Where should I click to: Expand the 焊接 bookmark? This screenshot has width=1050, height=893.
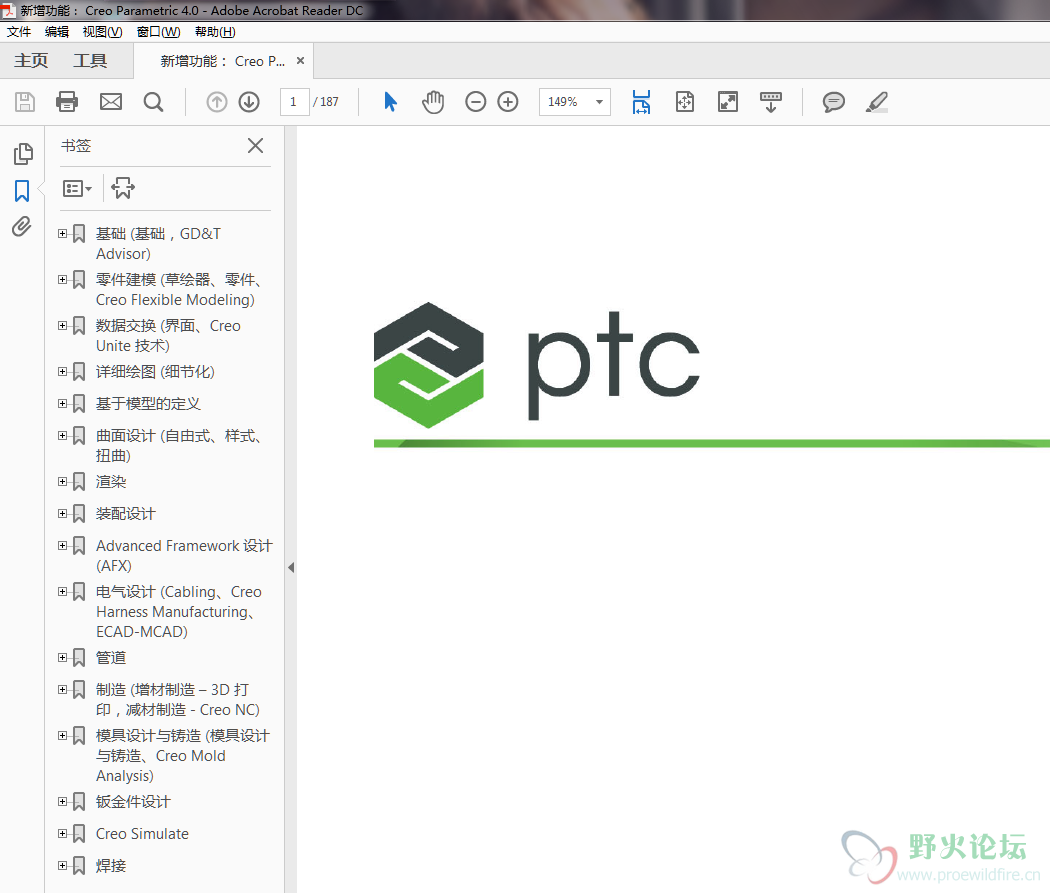point(62,866)
